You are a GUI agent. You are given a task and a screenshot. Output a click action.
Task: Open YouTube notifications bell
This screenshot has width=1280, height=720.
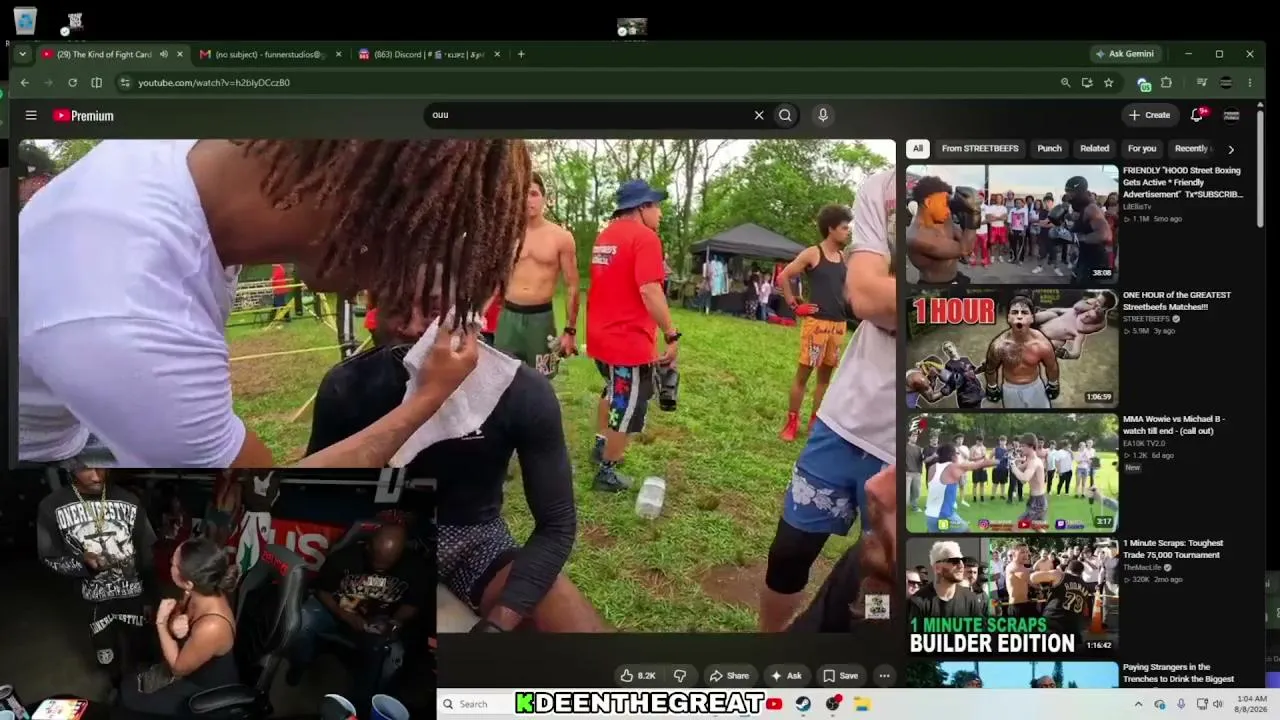point(1197,115)
